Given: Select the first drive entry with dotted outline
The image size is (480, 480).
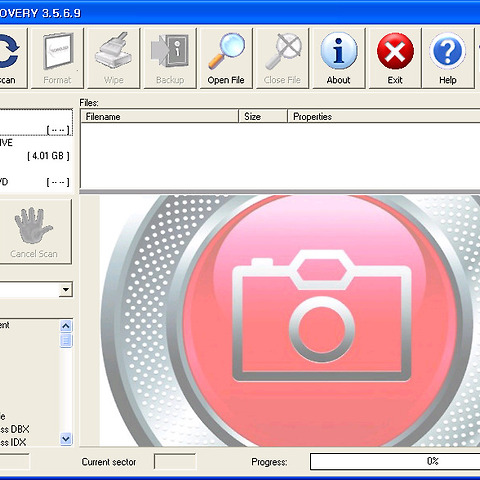Looking at the screenshot, I should [36, 122].
